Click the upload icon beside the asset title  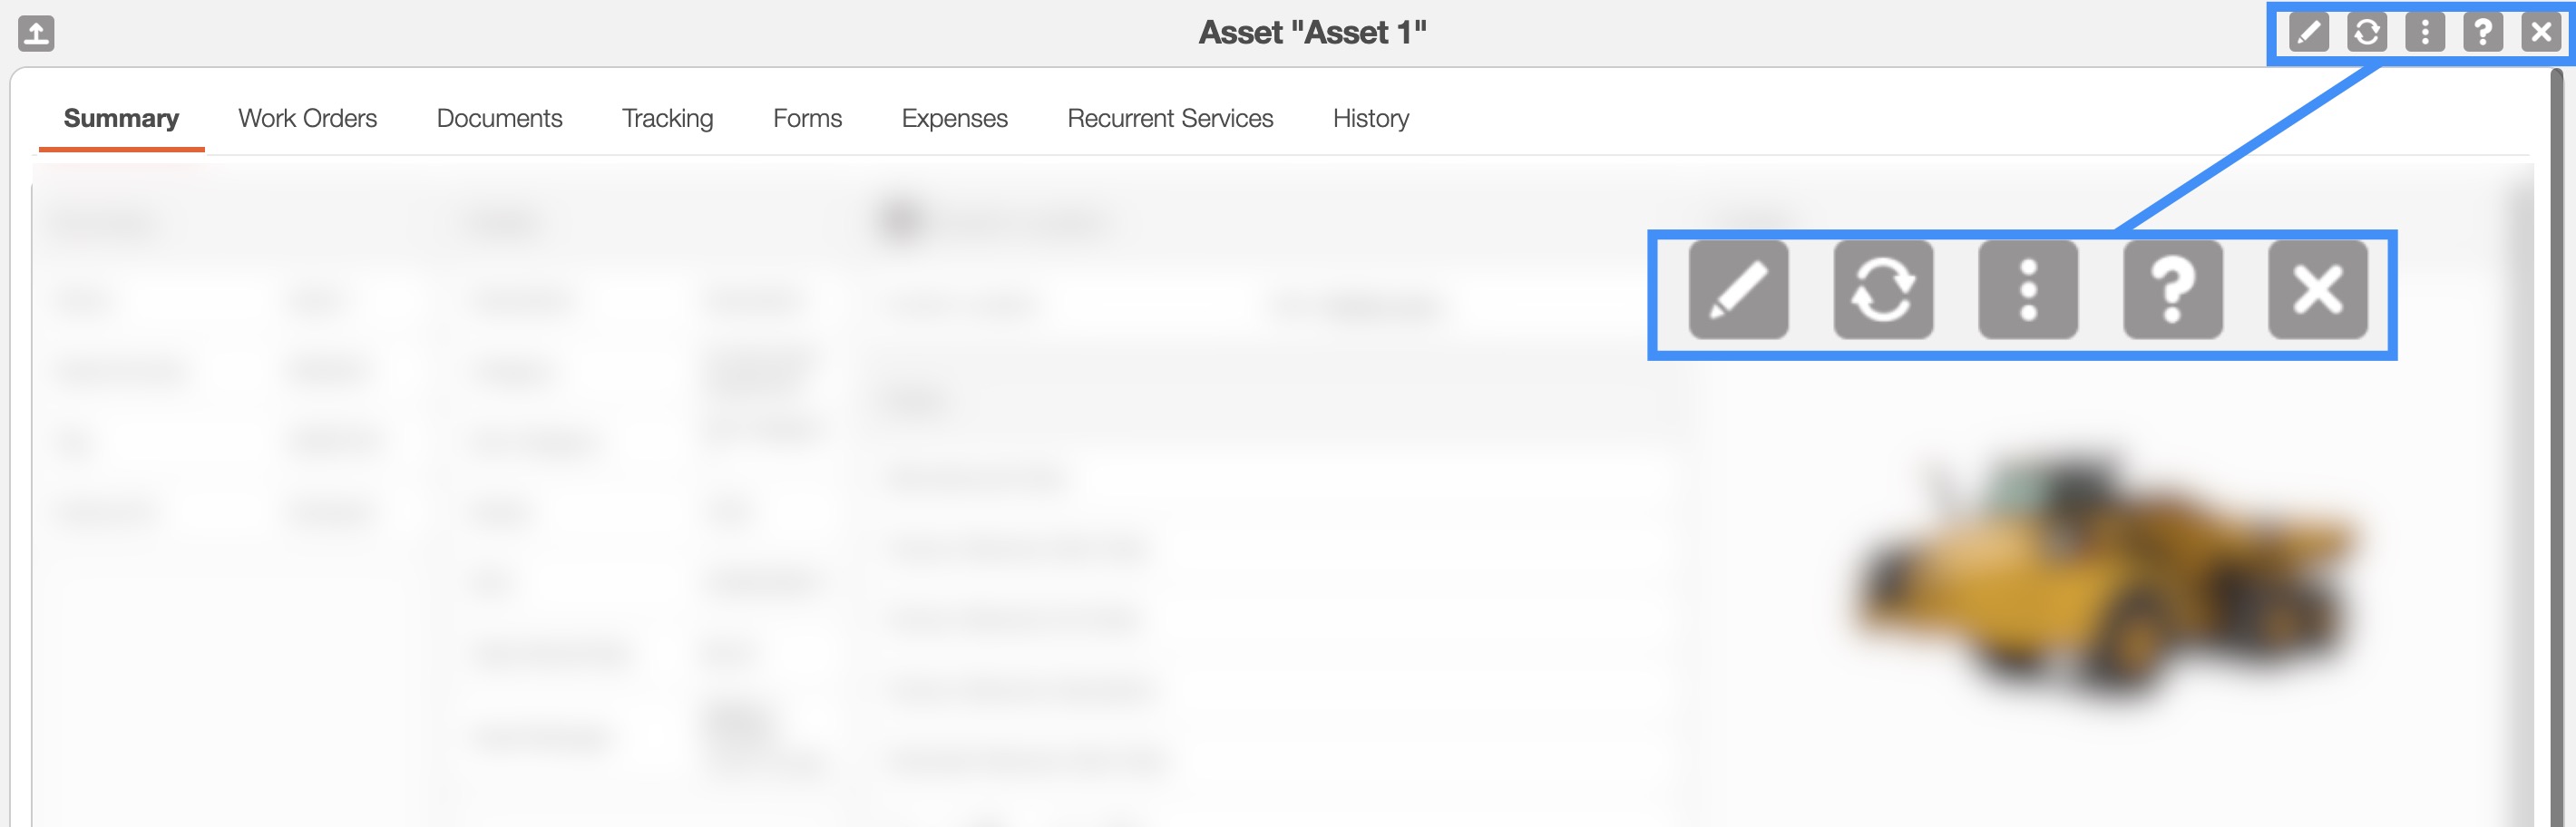36,33
